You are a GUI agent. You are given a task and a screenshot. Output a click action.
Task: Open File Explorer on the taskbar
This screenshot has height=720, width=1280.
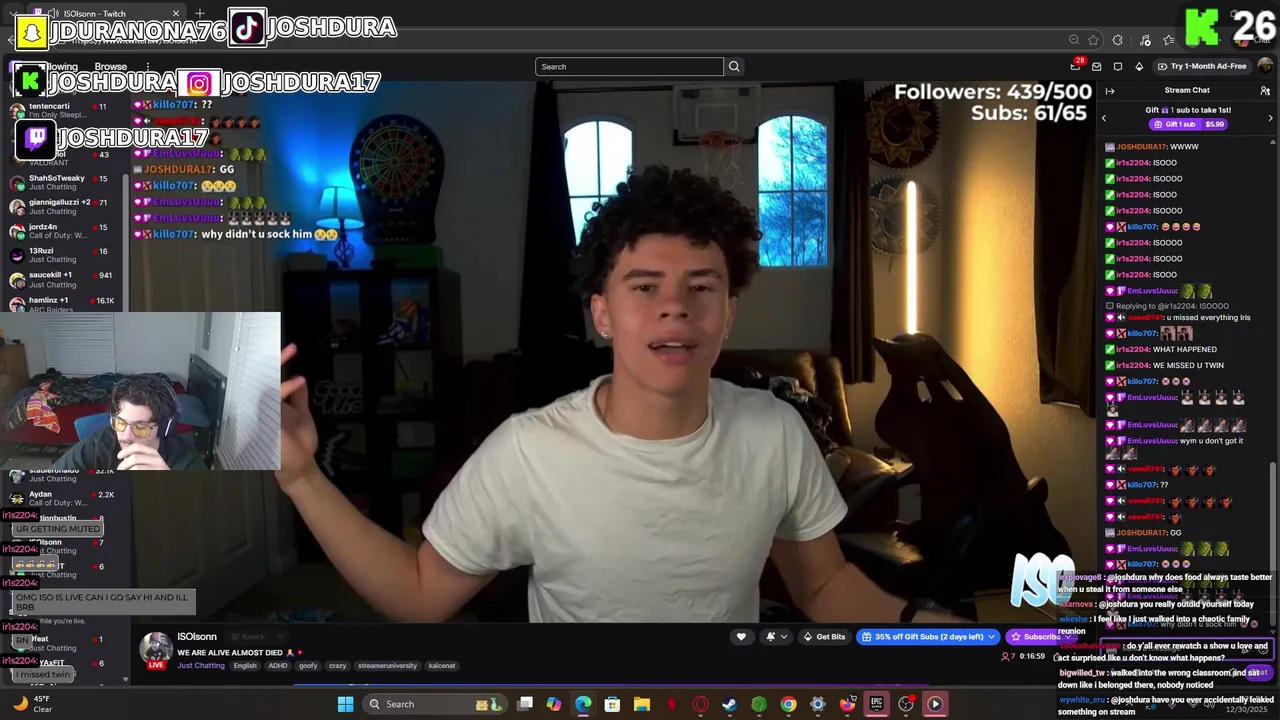pyautogui.click(x=642, y=704)
